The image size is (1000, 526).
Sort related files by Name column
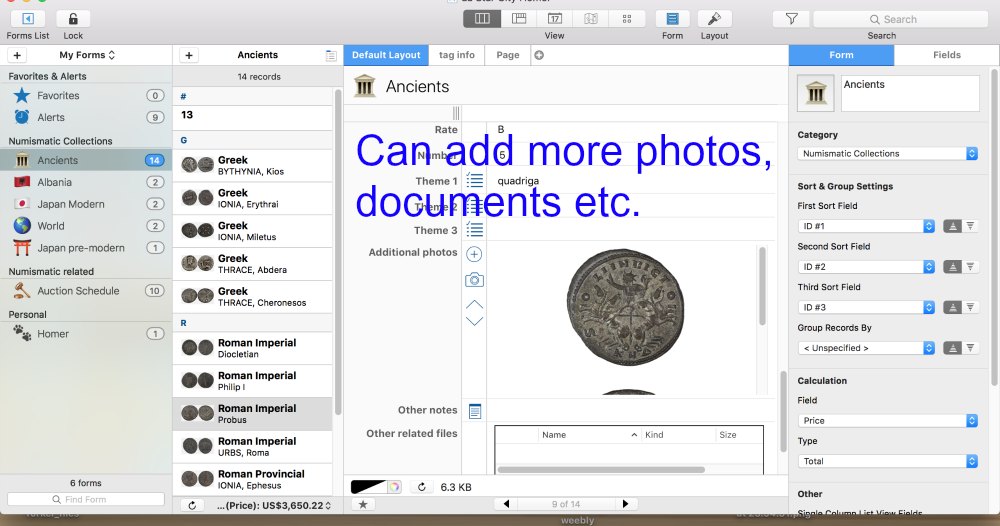click(x=589, y=435)
